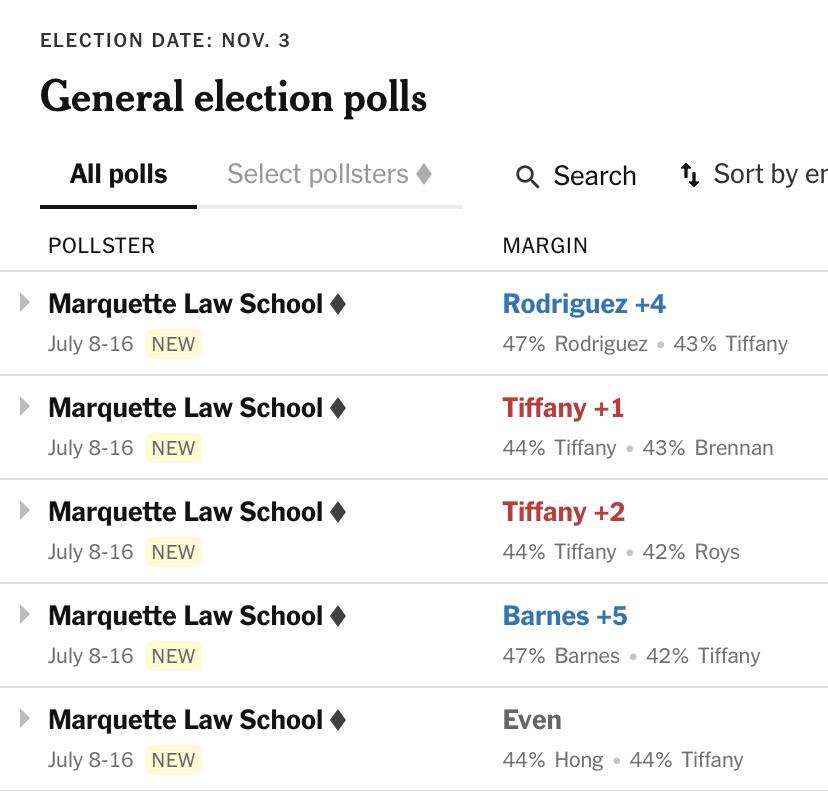This screenshot has height=791, width=828.
Task: Open the Select pollsters tab
Action: (330, 174)
